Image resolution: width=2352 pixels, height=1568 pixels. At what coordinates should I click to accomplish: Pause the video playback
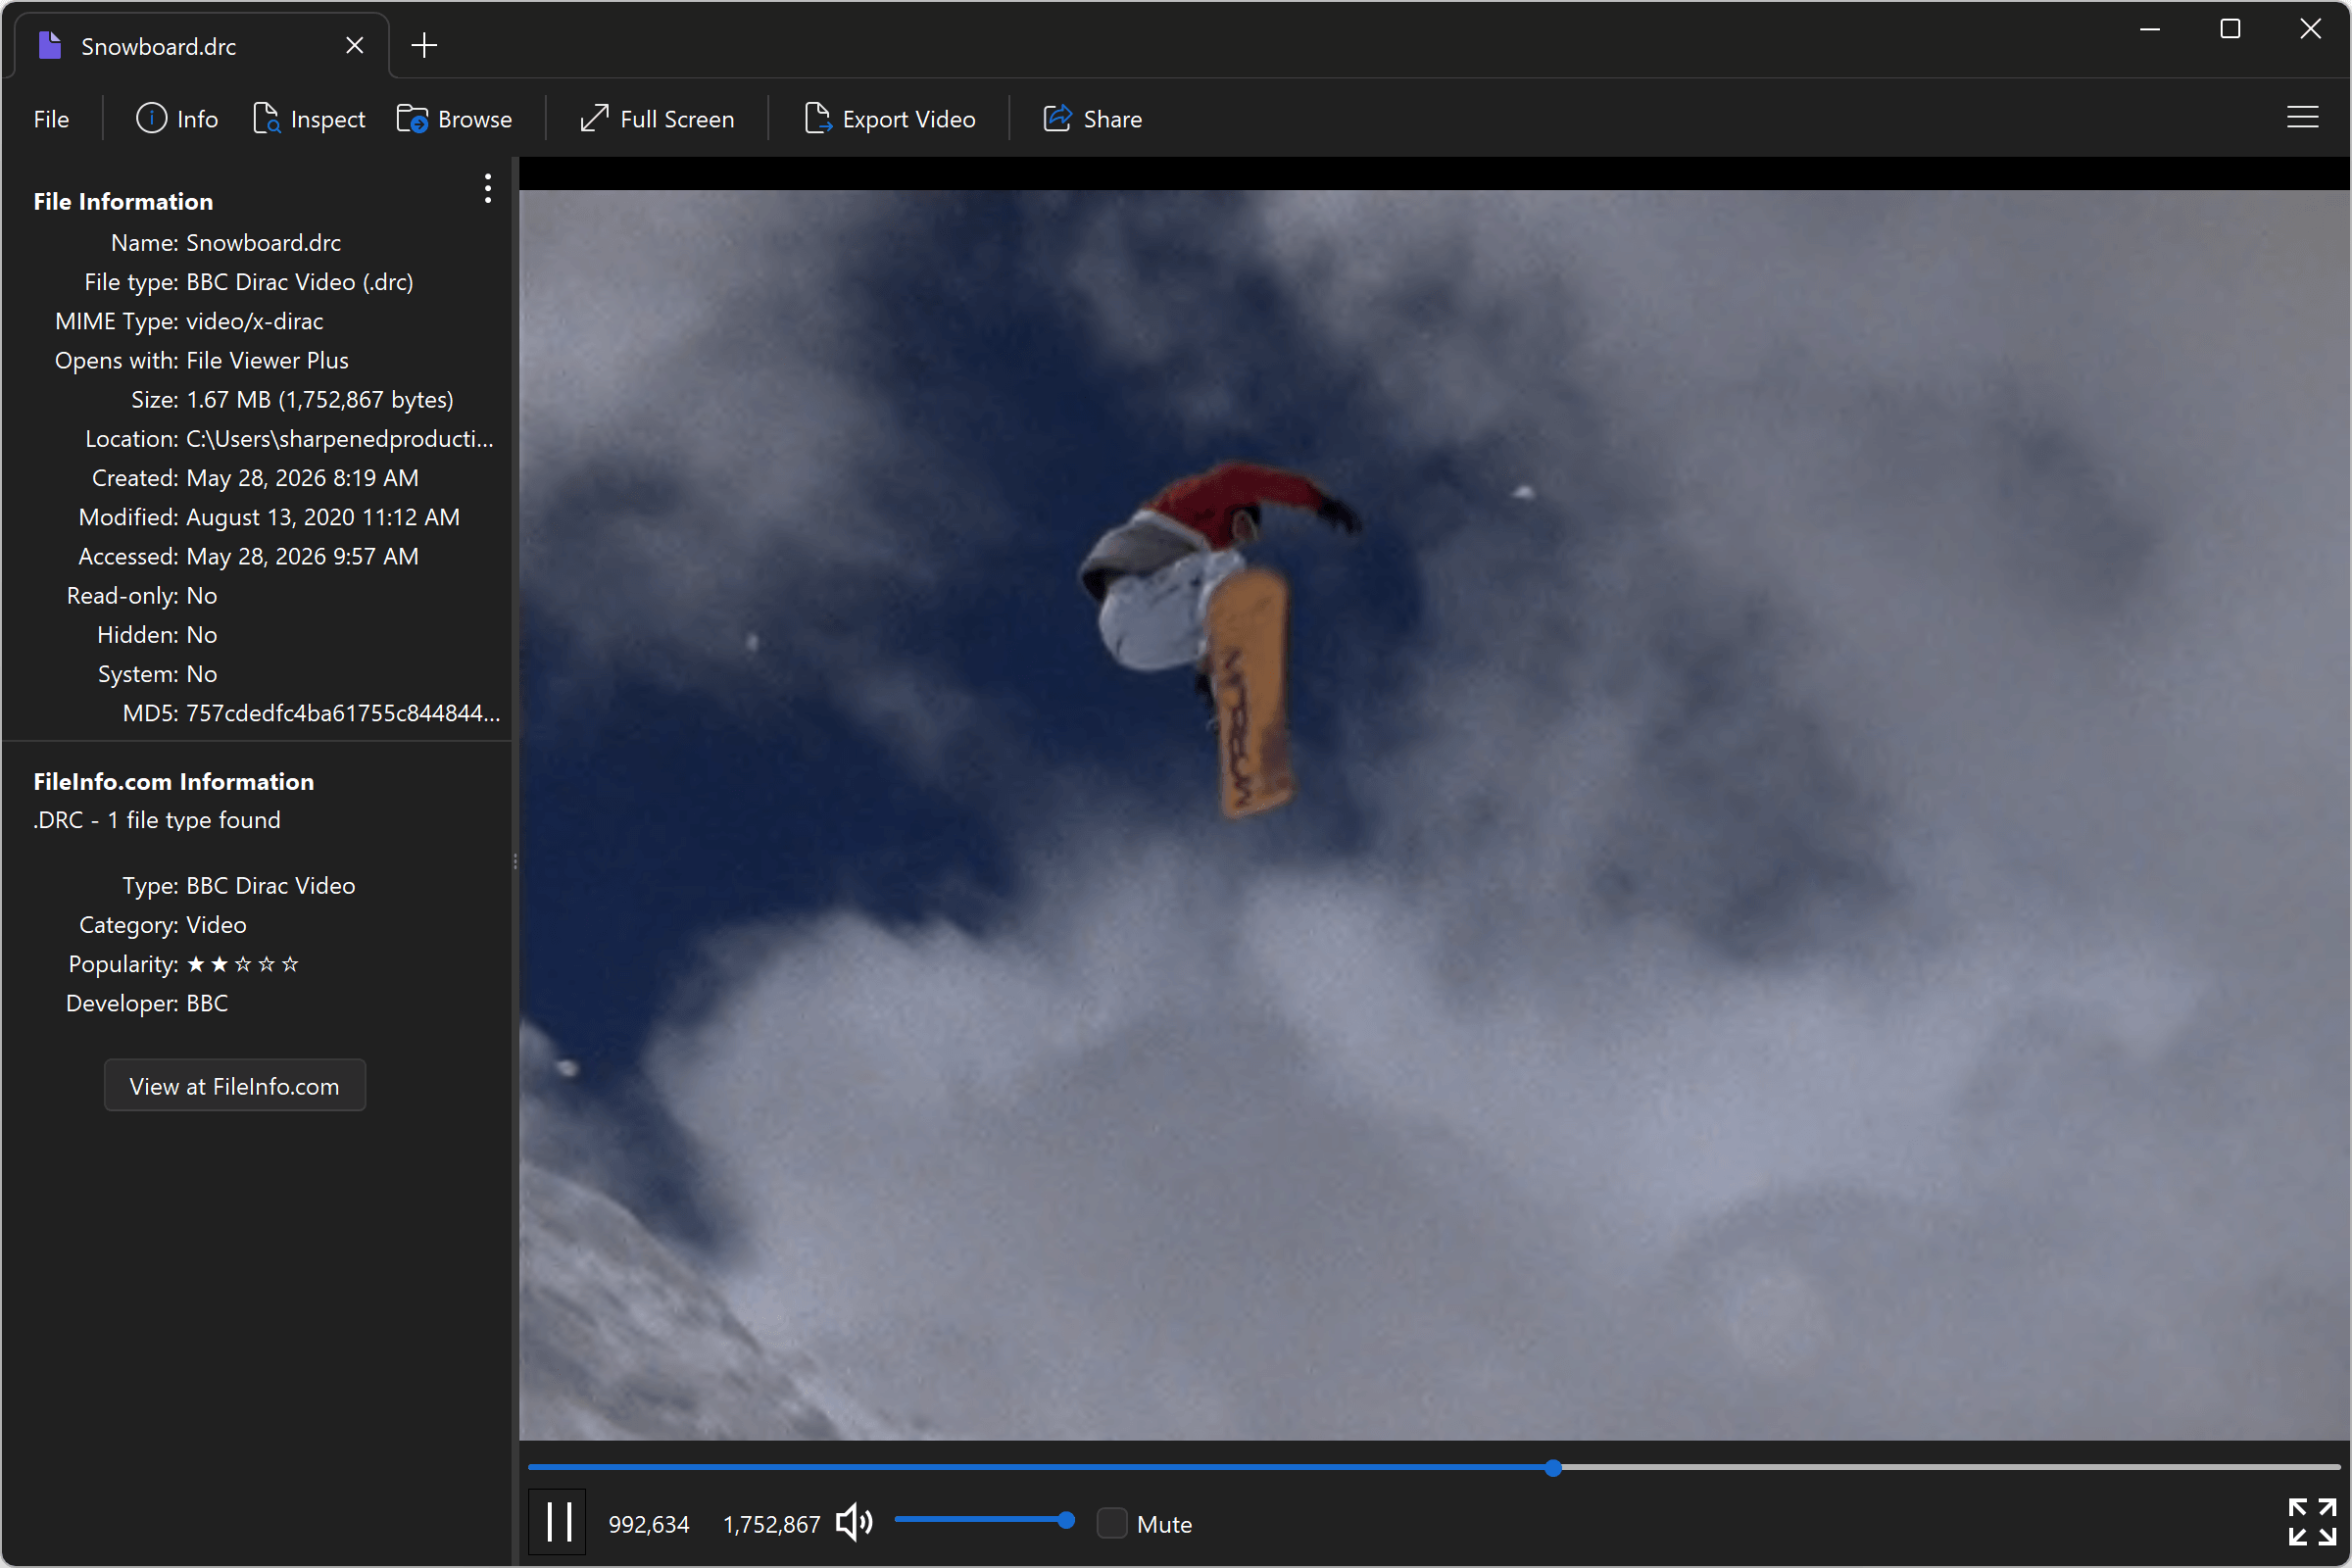(558, 1522)
